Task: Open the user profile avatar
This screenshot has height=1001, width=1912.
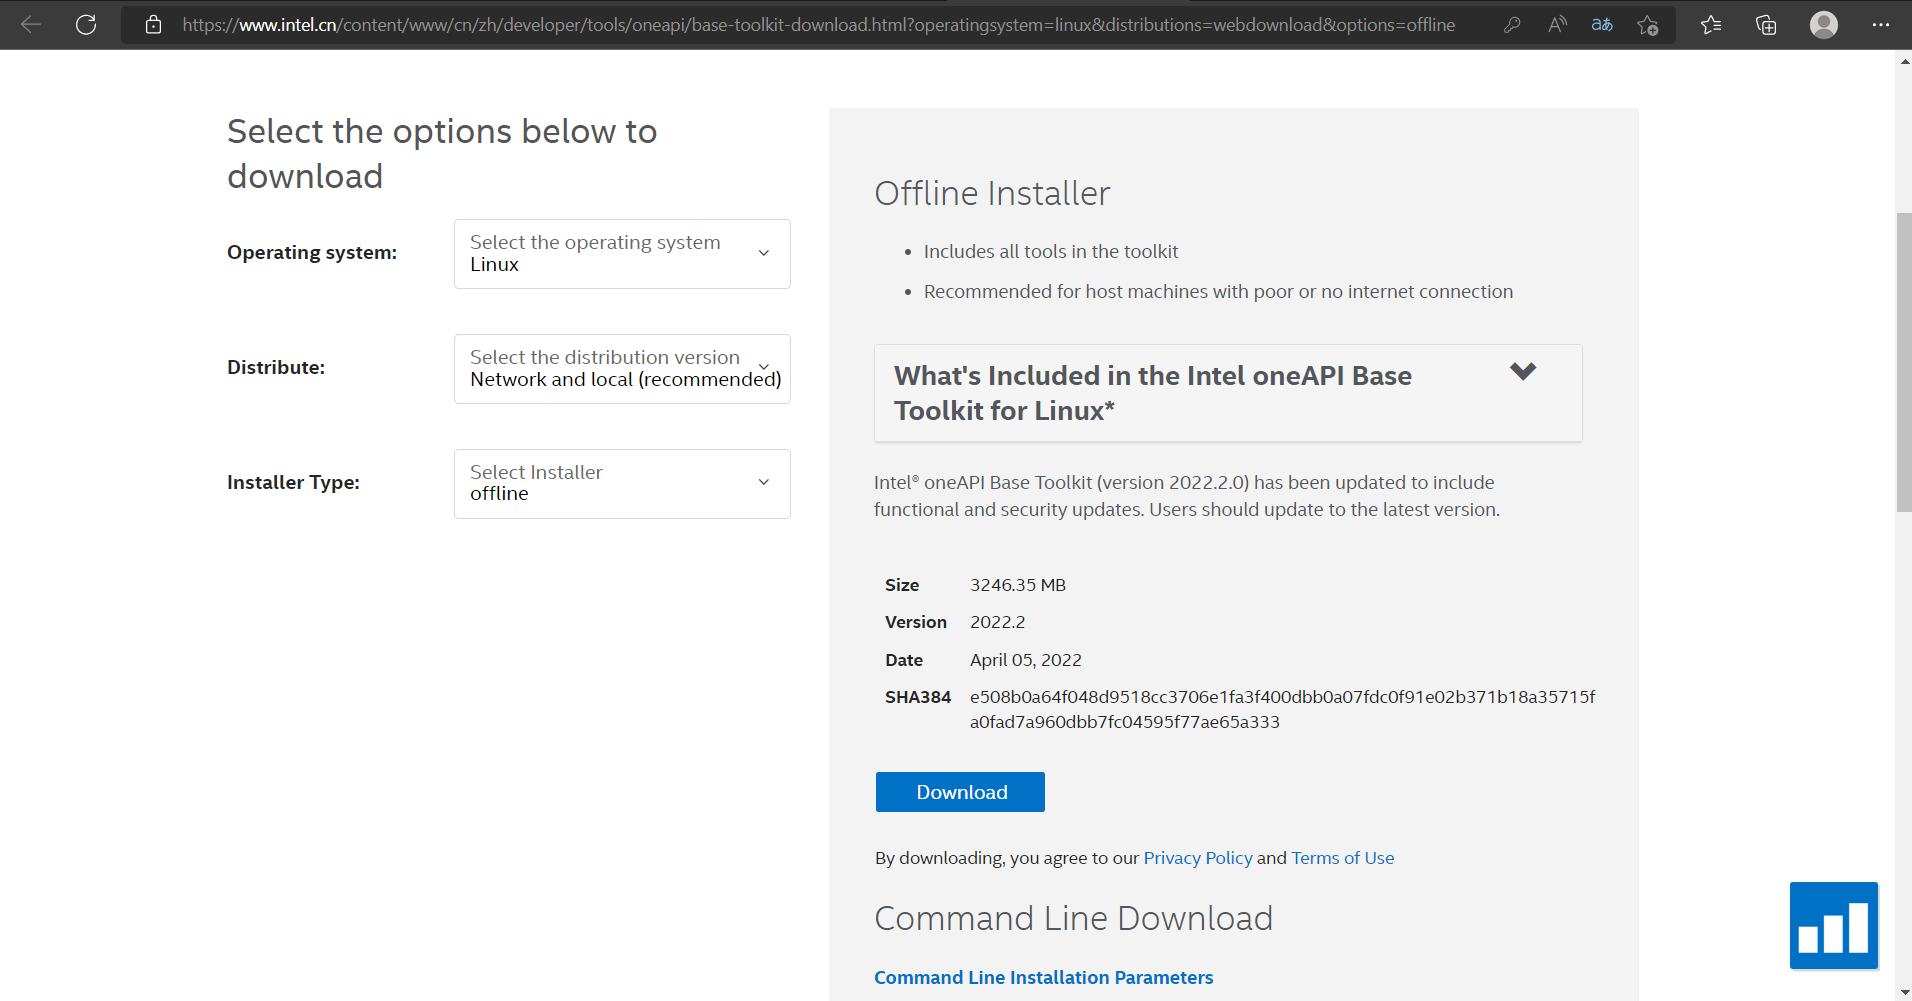Action: 1824,25
